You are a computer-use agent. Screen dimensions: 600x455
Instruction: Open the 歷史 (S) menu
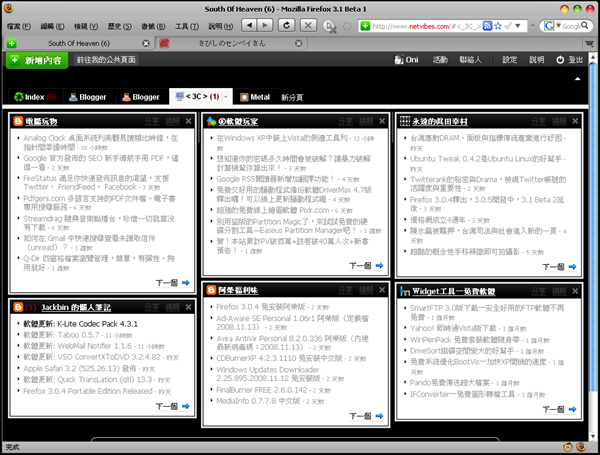tap(119, 26)
